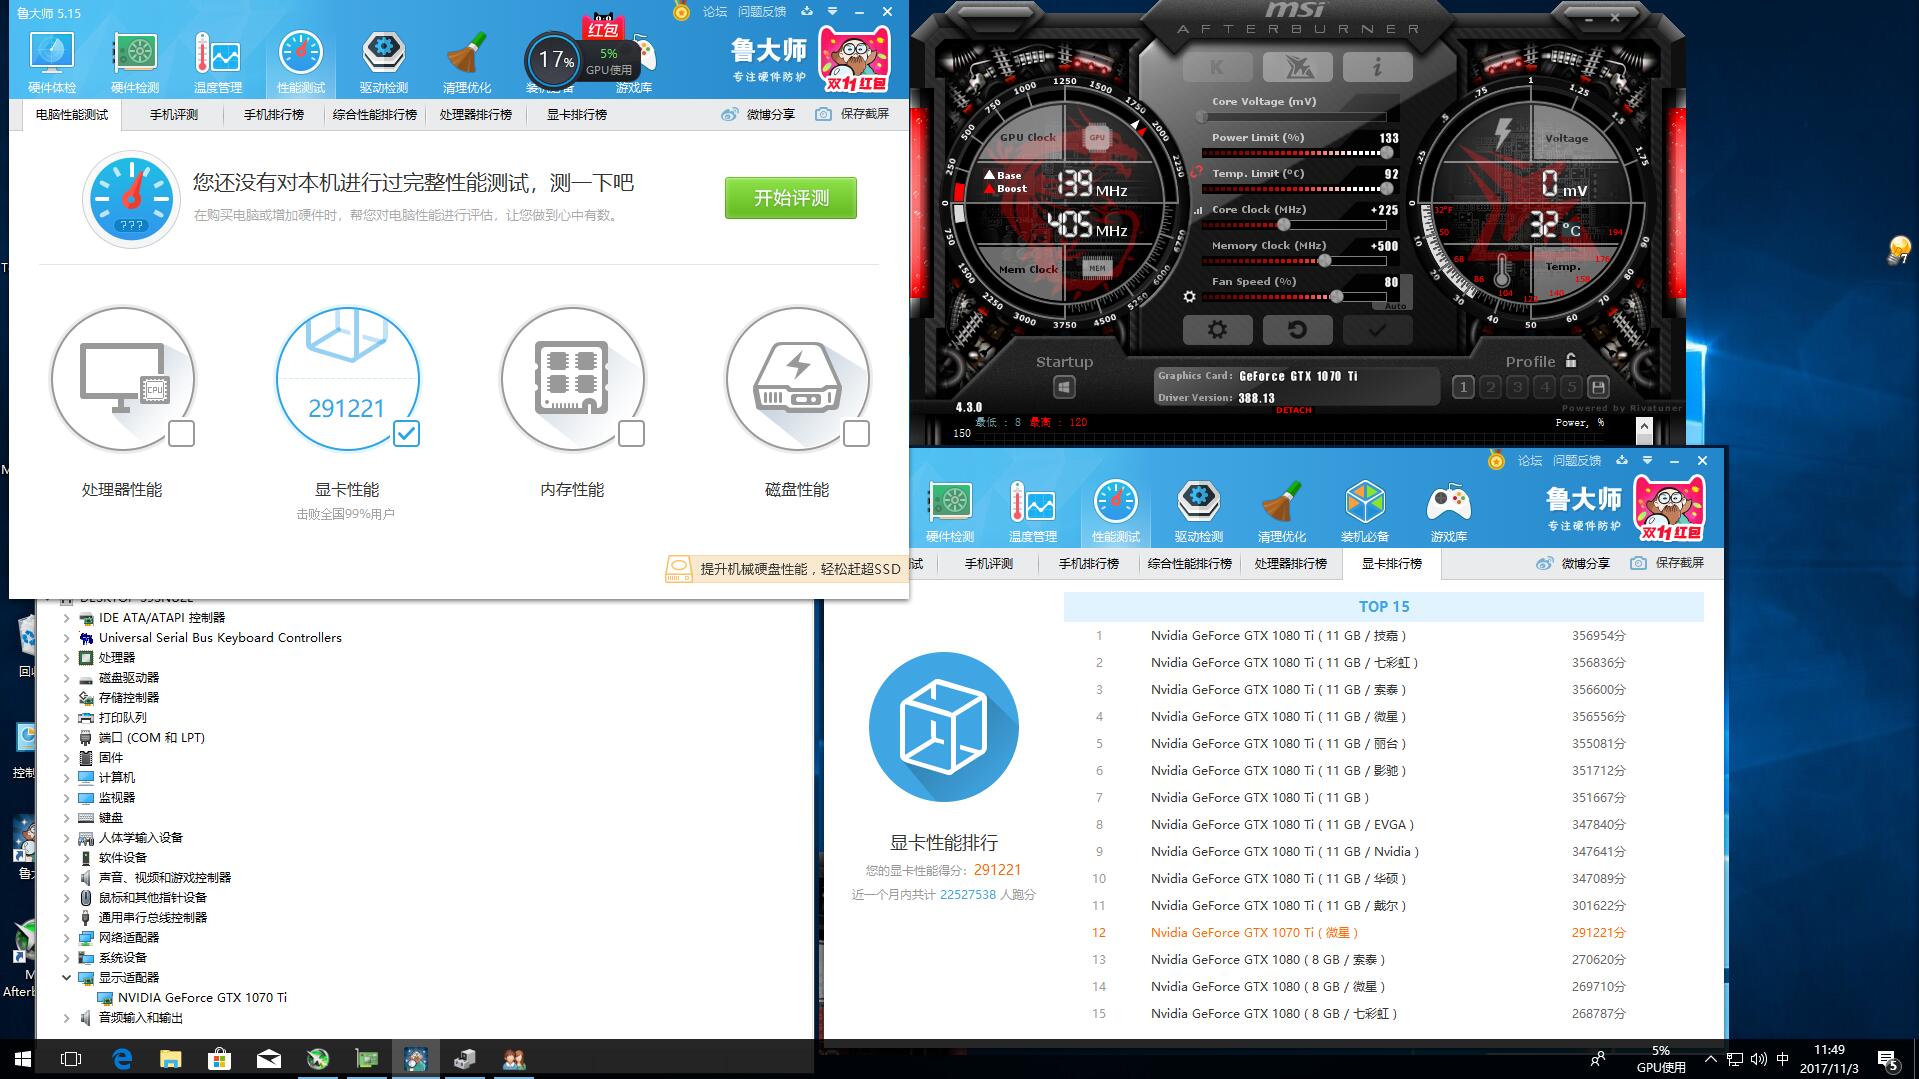The height and width of the screenshot is (1079, 1919).
Task: Click the 双11红包 mascot in the front 鲁大师 window
Action: coord(854,58)
